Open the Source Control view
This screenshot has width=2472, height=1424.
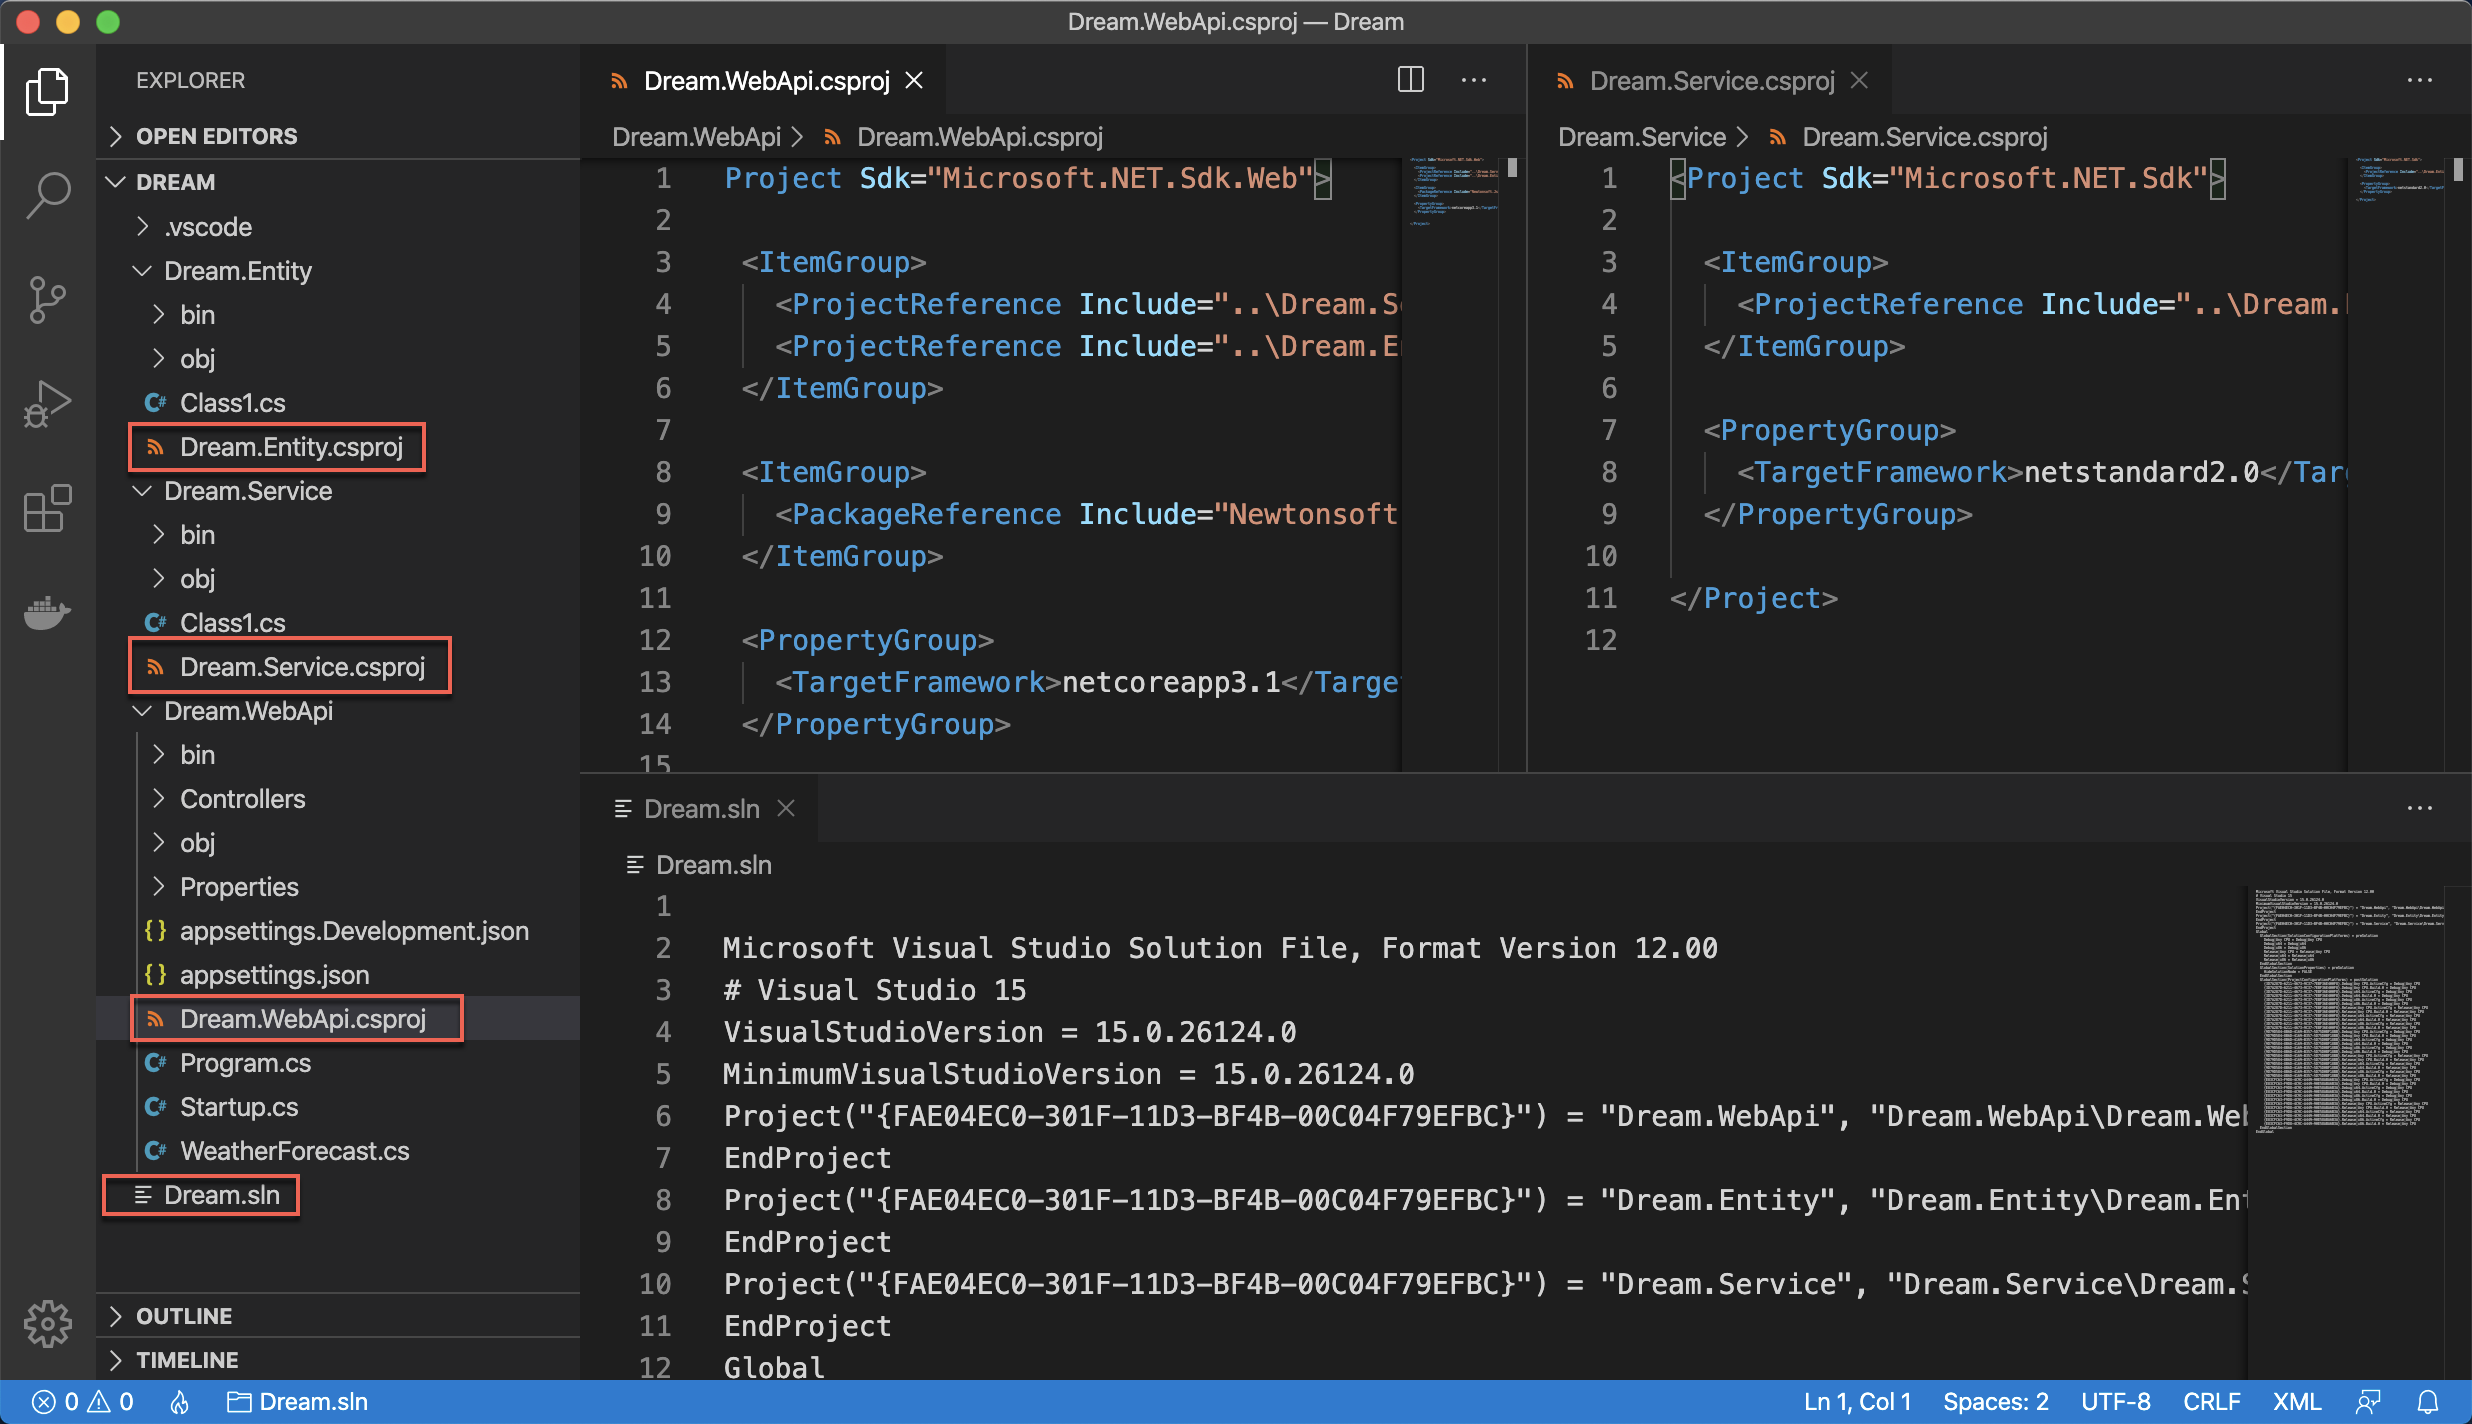(x=47, y=299)
